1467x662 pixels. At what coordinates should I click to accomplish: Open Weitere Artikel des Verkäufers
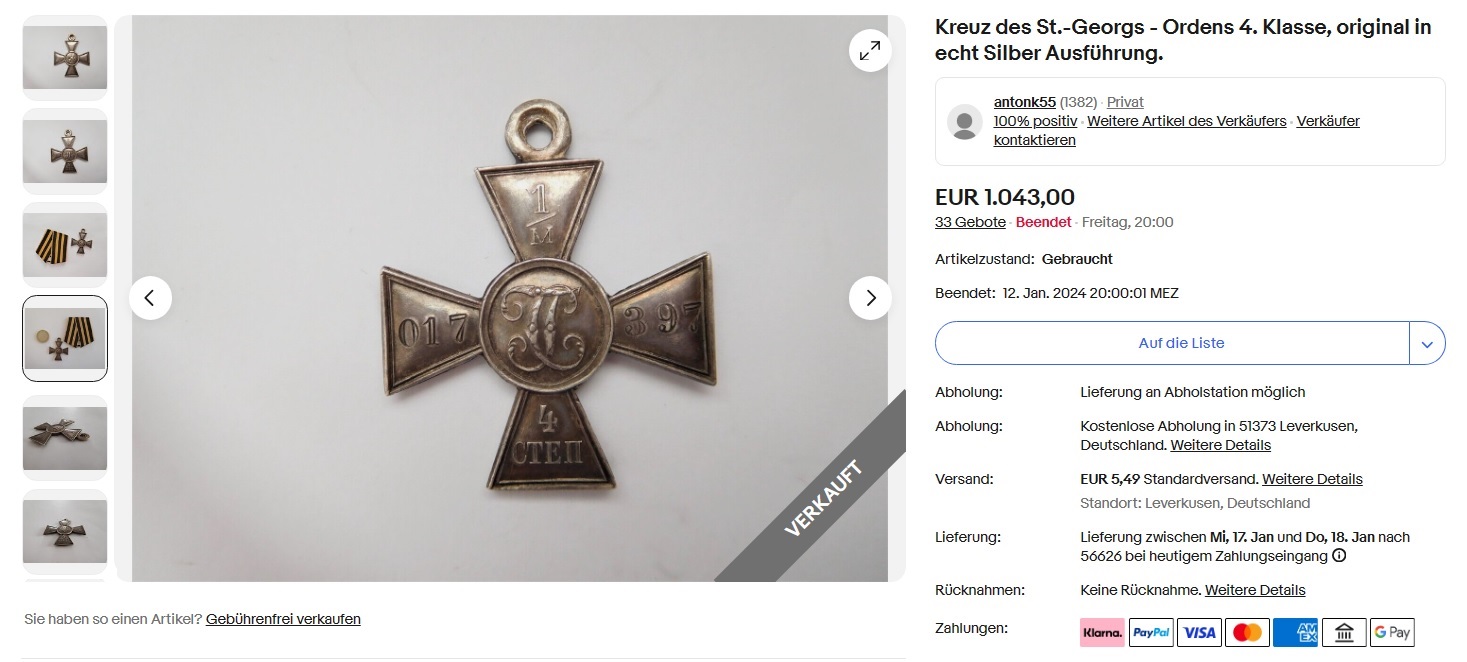[1187, 121]
